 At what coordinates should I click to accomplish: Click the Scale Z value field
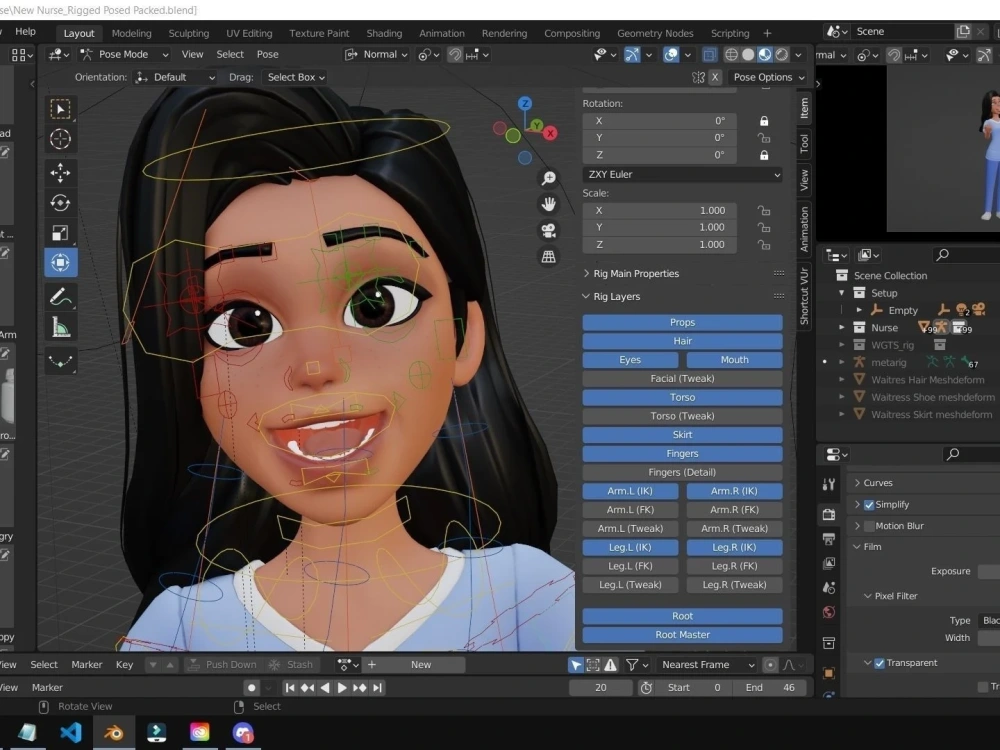[x=659, y=245]
